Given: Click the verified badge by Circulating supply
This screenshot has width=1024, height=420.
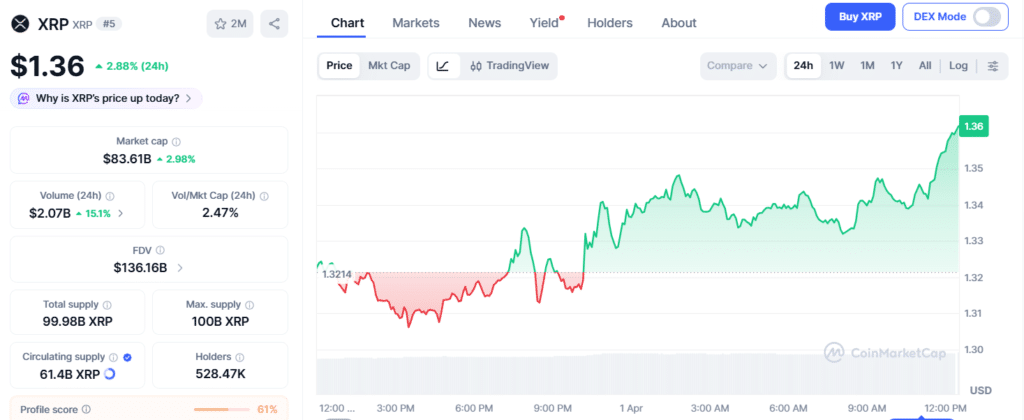Looking at the screenshot, I should pos(127,357).
